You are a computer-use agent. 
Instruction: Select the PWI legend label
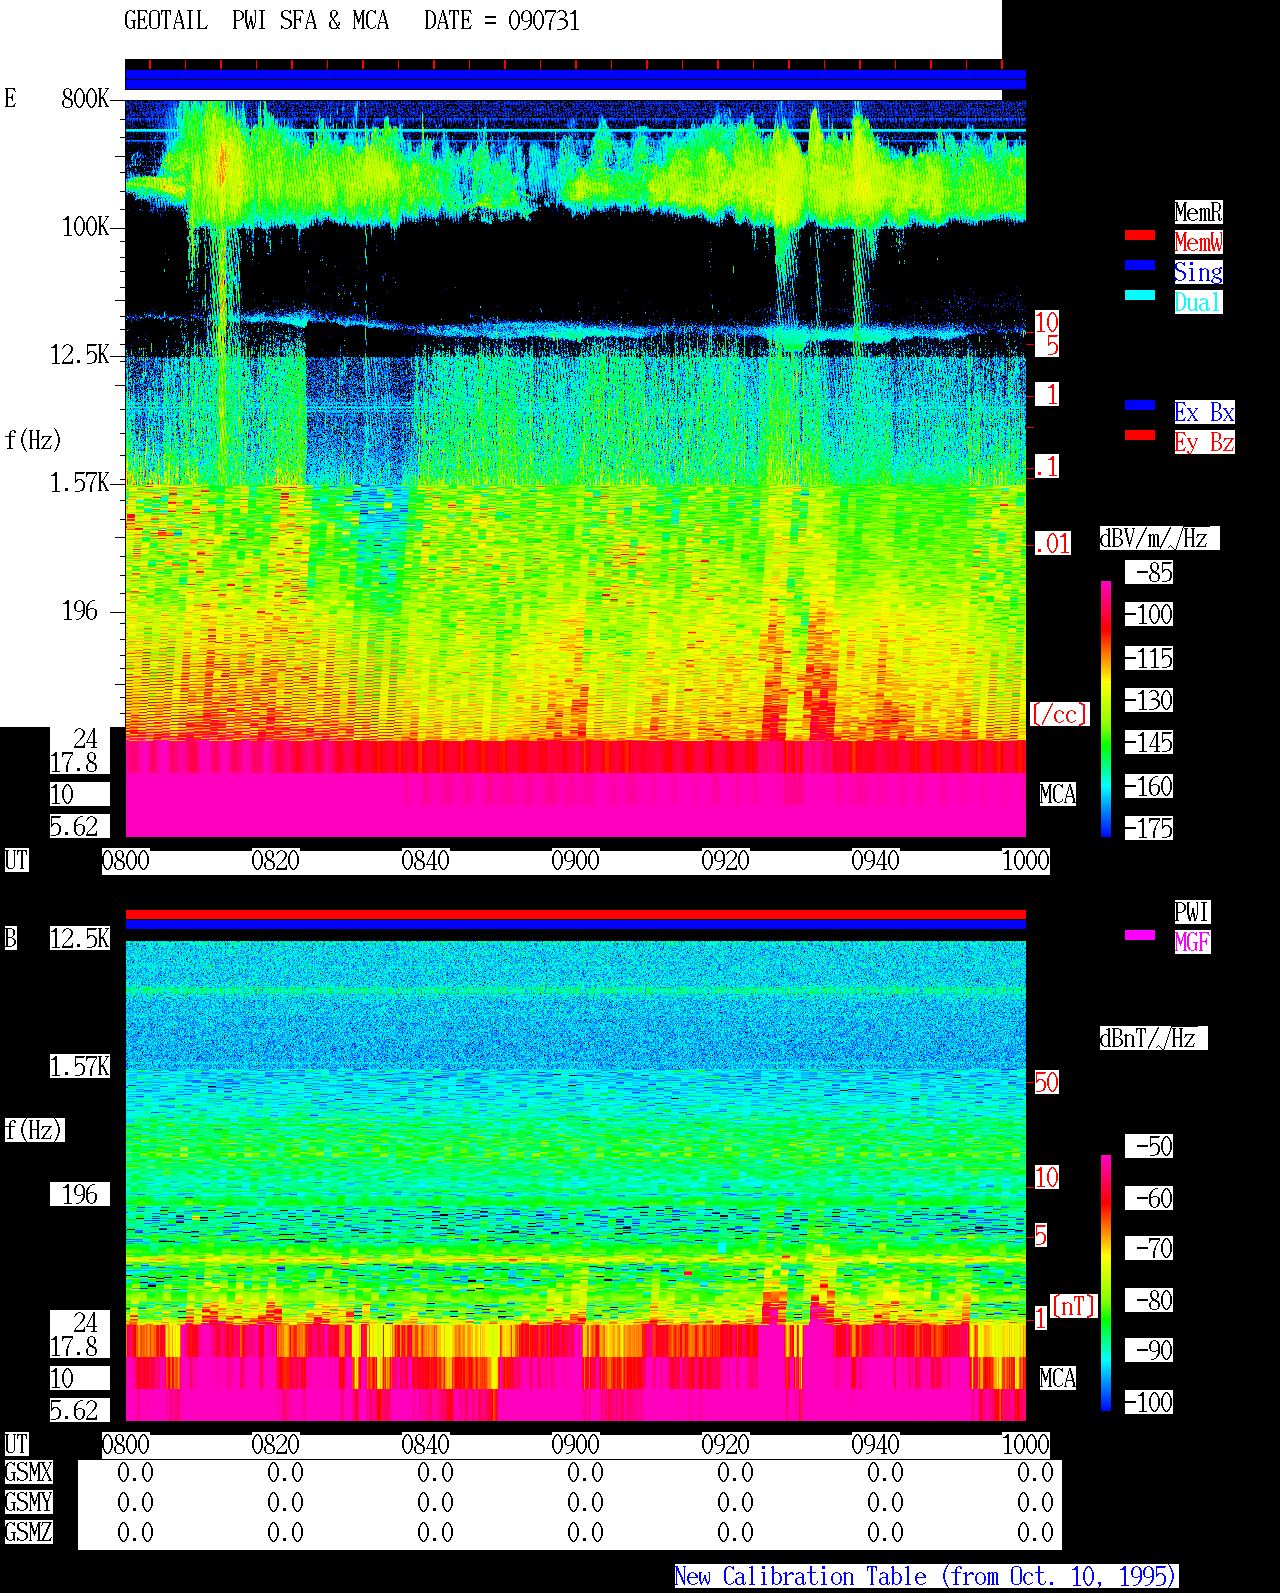point(1192,912)
